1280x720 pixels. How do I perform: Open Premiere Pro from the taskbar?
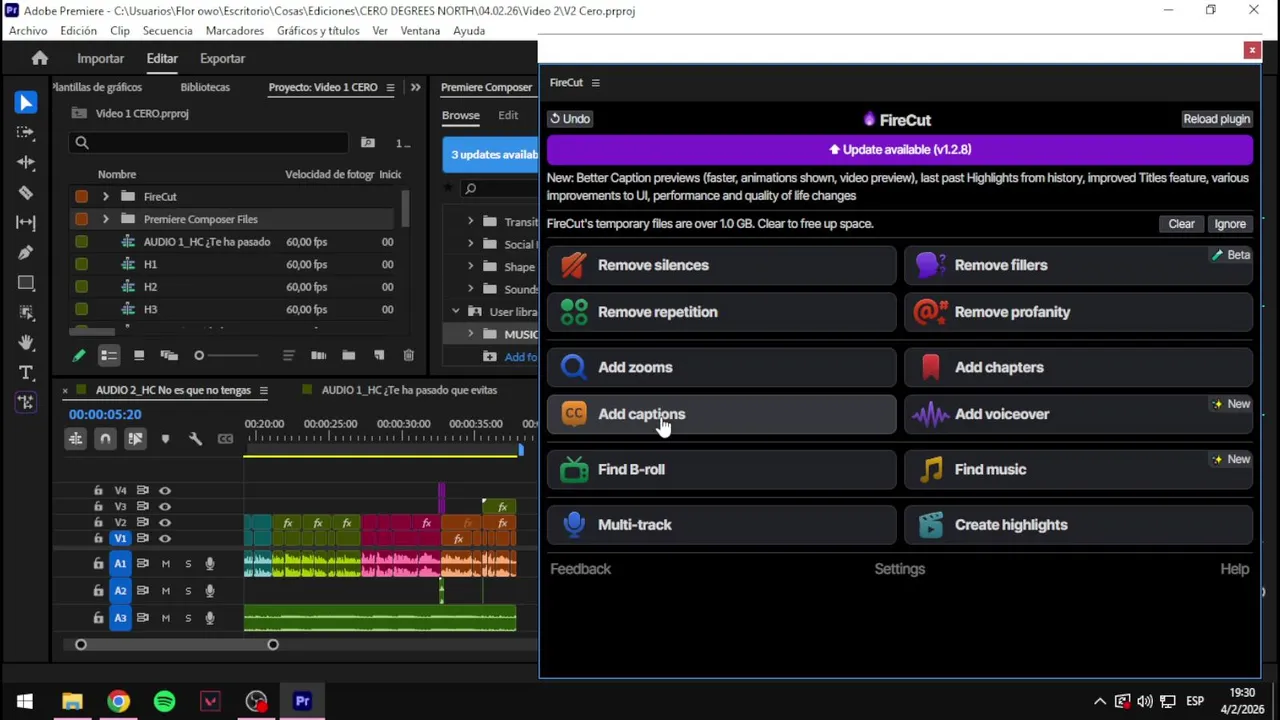[x=302, y=701]
